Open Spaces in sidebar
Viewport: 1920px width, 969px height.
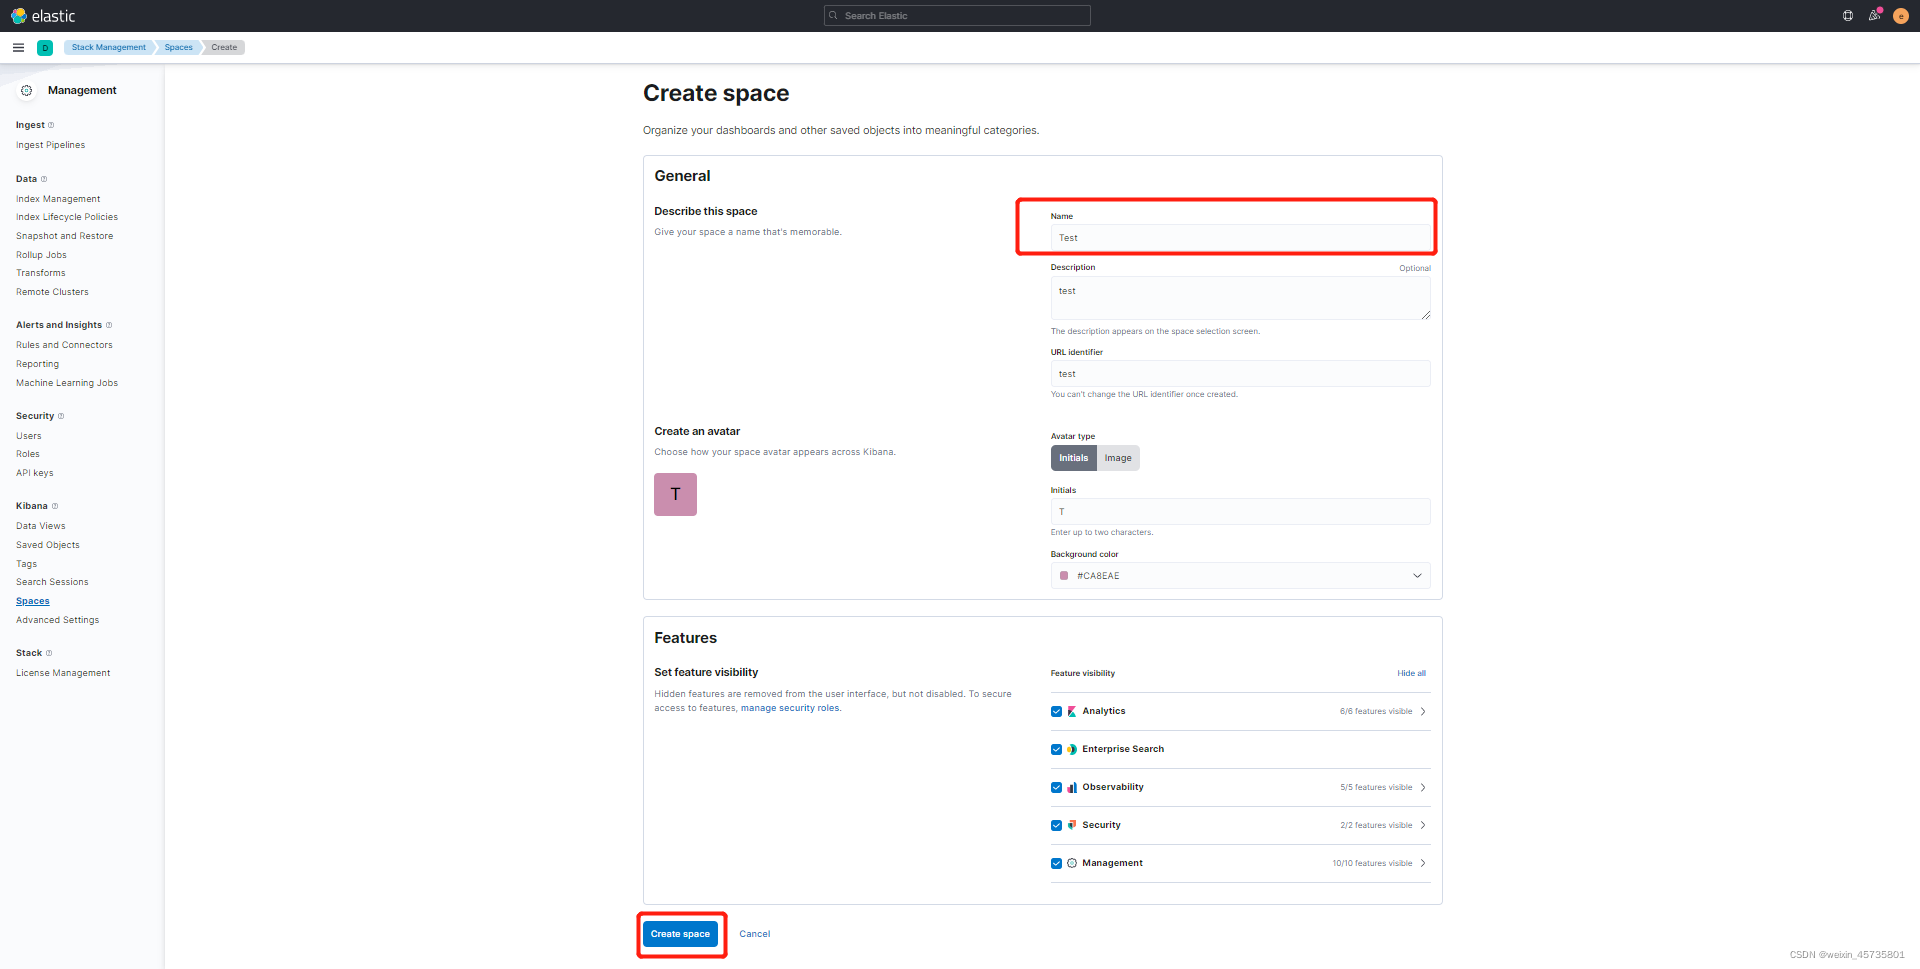tap(33, 601)
